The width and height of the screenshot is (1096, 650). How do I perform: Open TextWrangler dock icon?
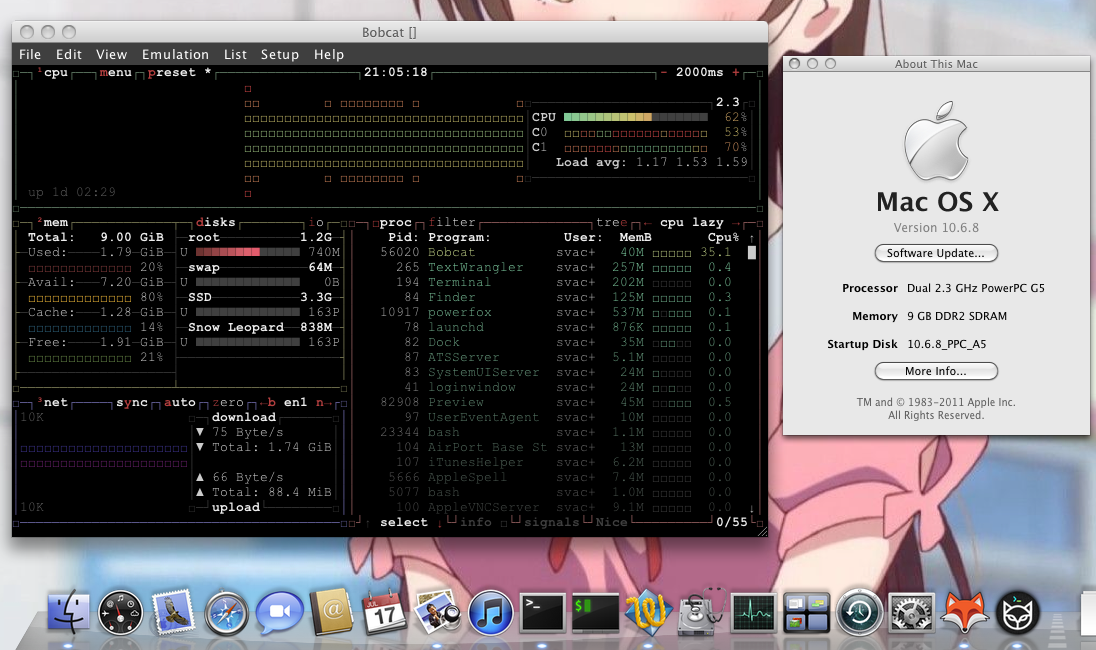tap(649, 613)
